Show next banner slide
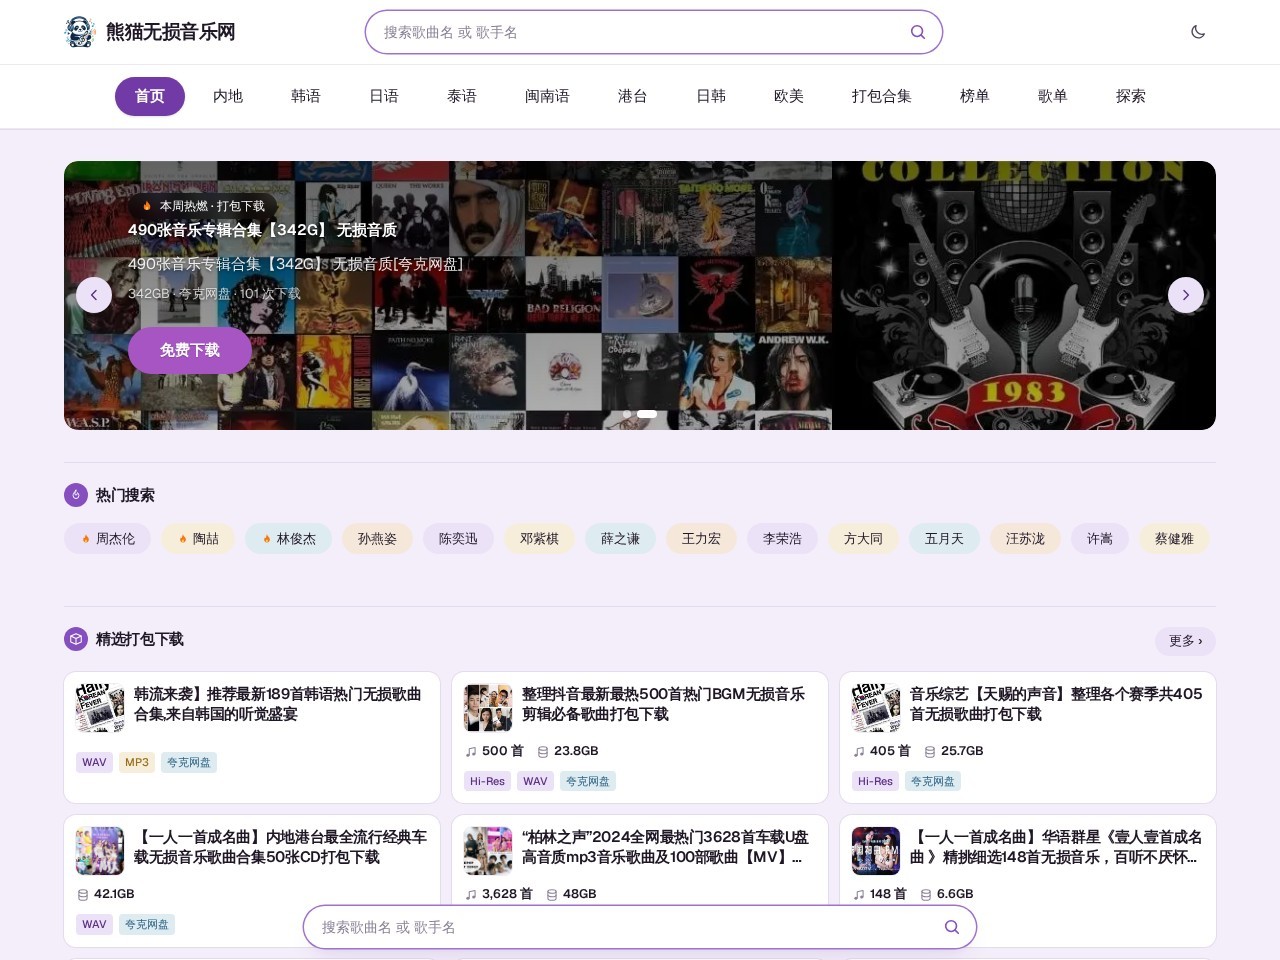The width and height of the screenshot is (1280, 960). (1186, 295)
